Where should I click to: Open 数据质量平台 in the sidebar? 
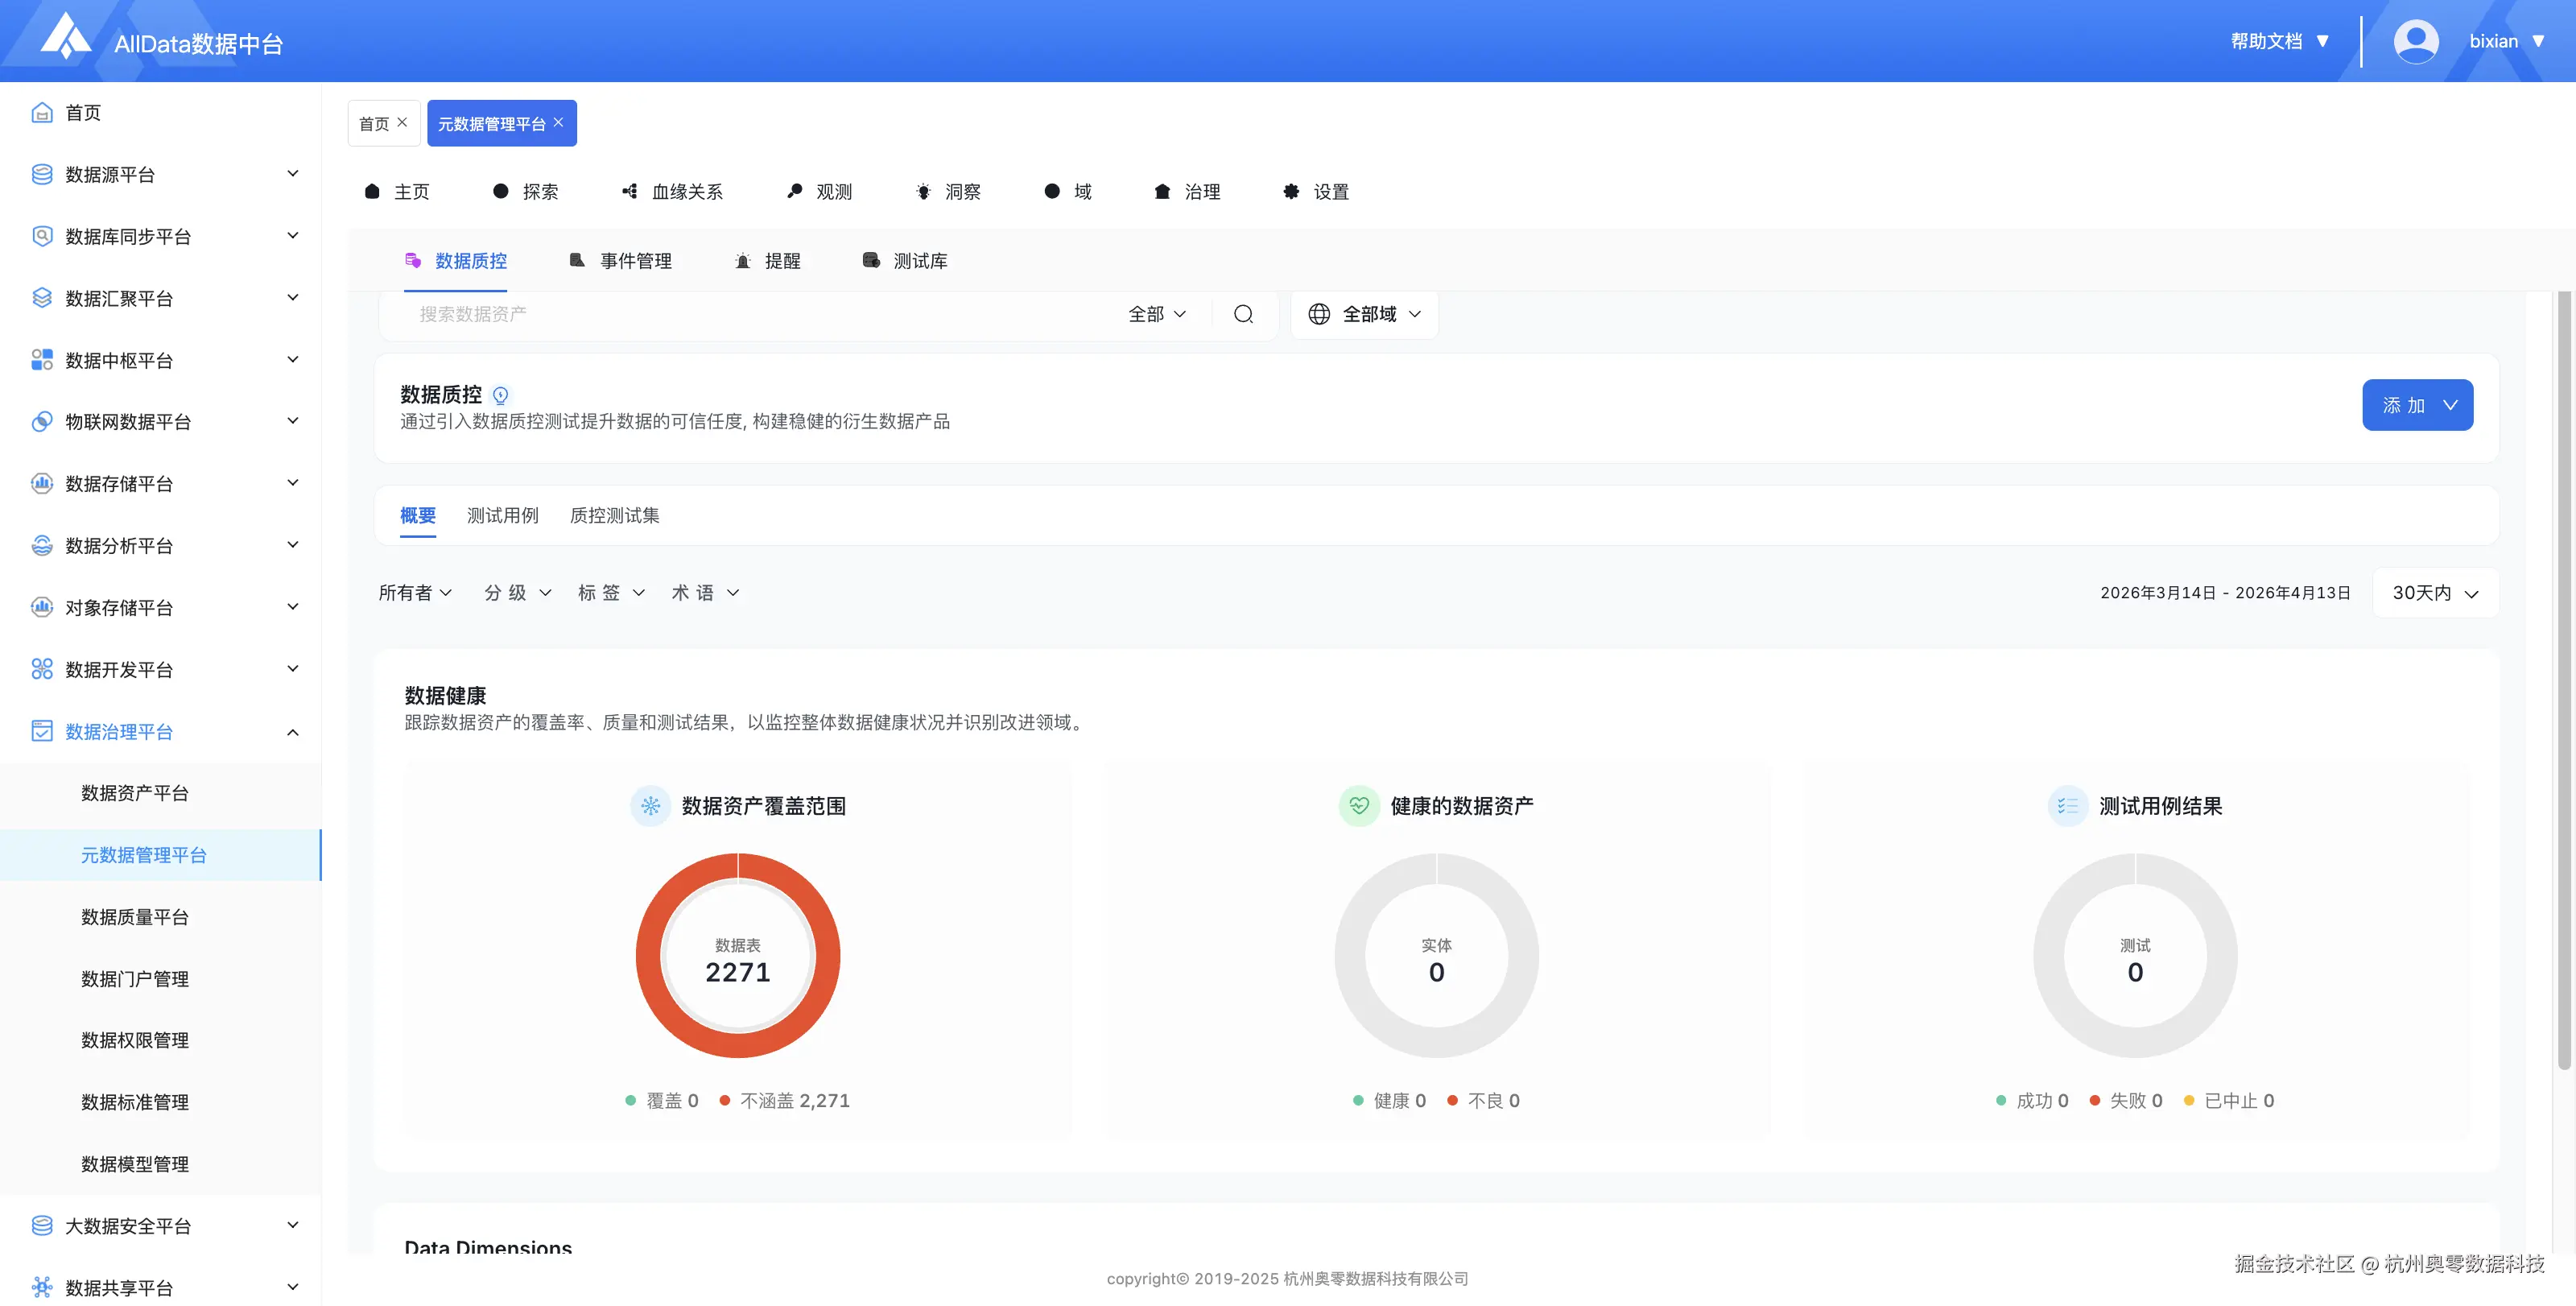click(x=134, y=916)
